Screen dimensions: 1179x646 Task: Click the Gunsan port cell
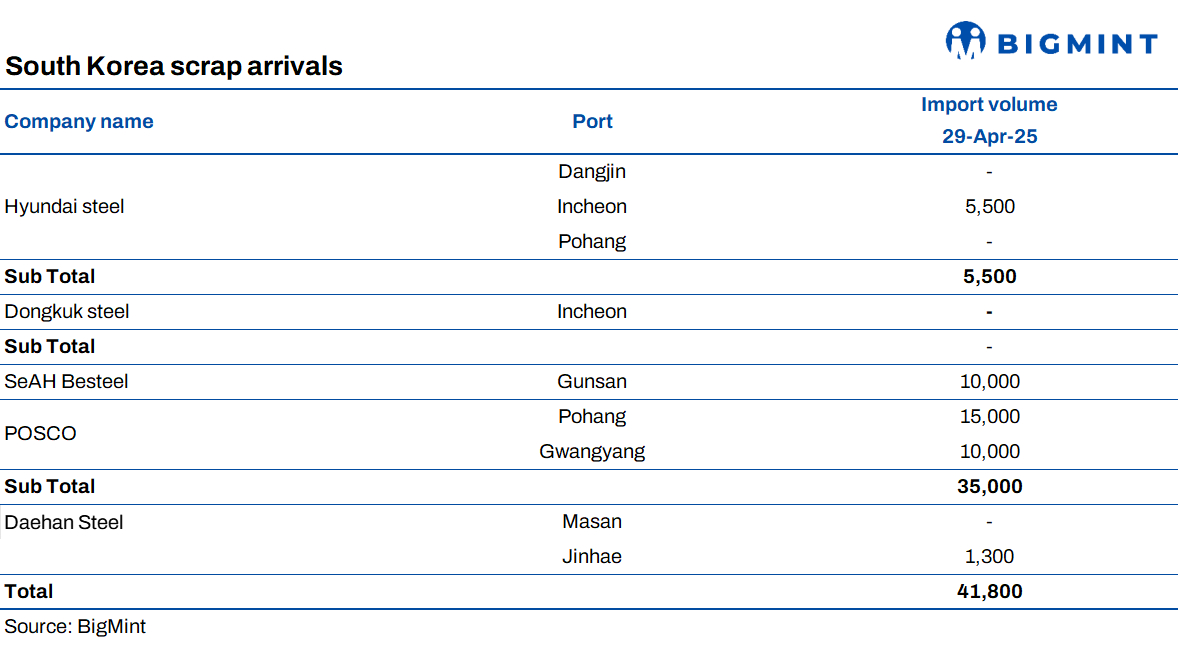coord(592,382)
